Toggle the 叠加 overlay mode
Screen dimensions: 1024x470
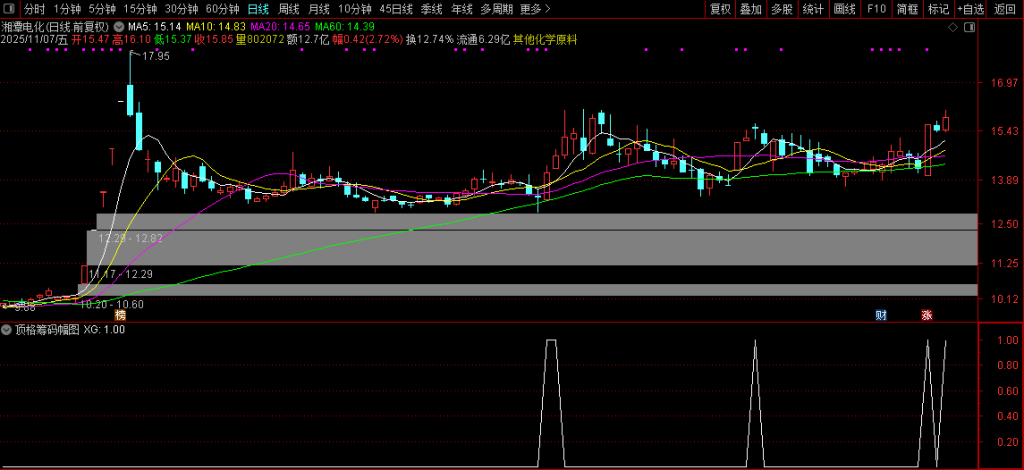(751, 9)
